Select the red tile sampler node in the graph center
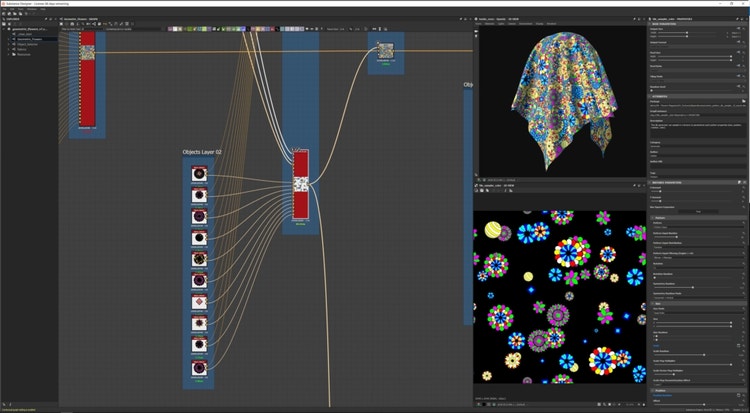This screenshot has width=750, height=413. 301,185
